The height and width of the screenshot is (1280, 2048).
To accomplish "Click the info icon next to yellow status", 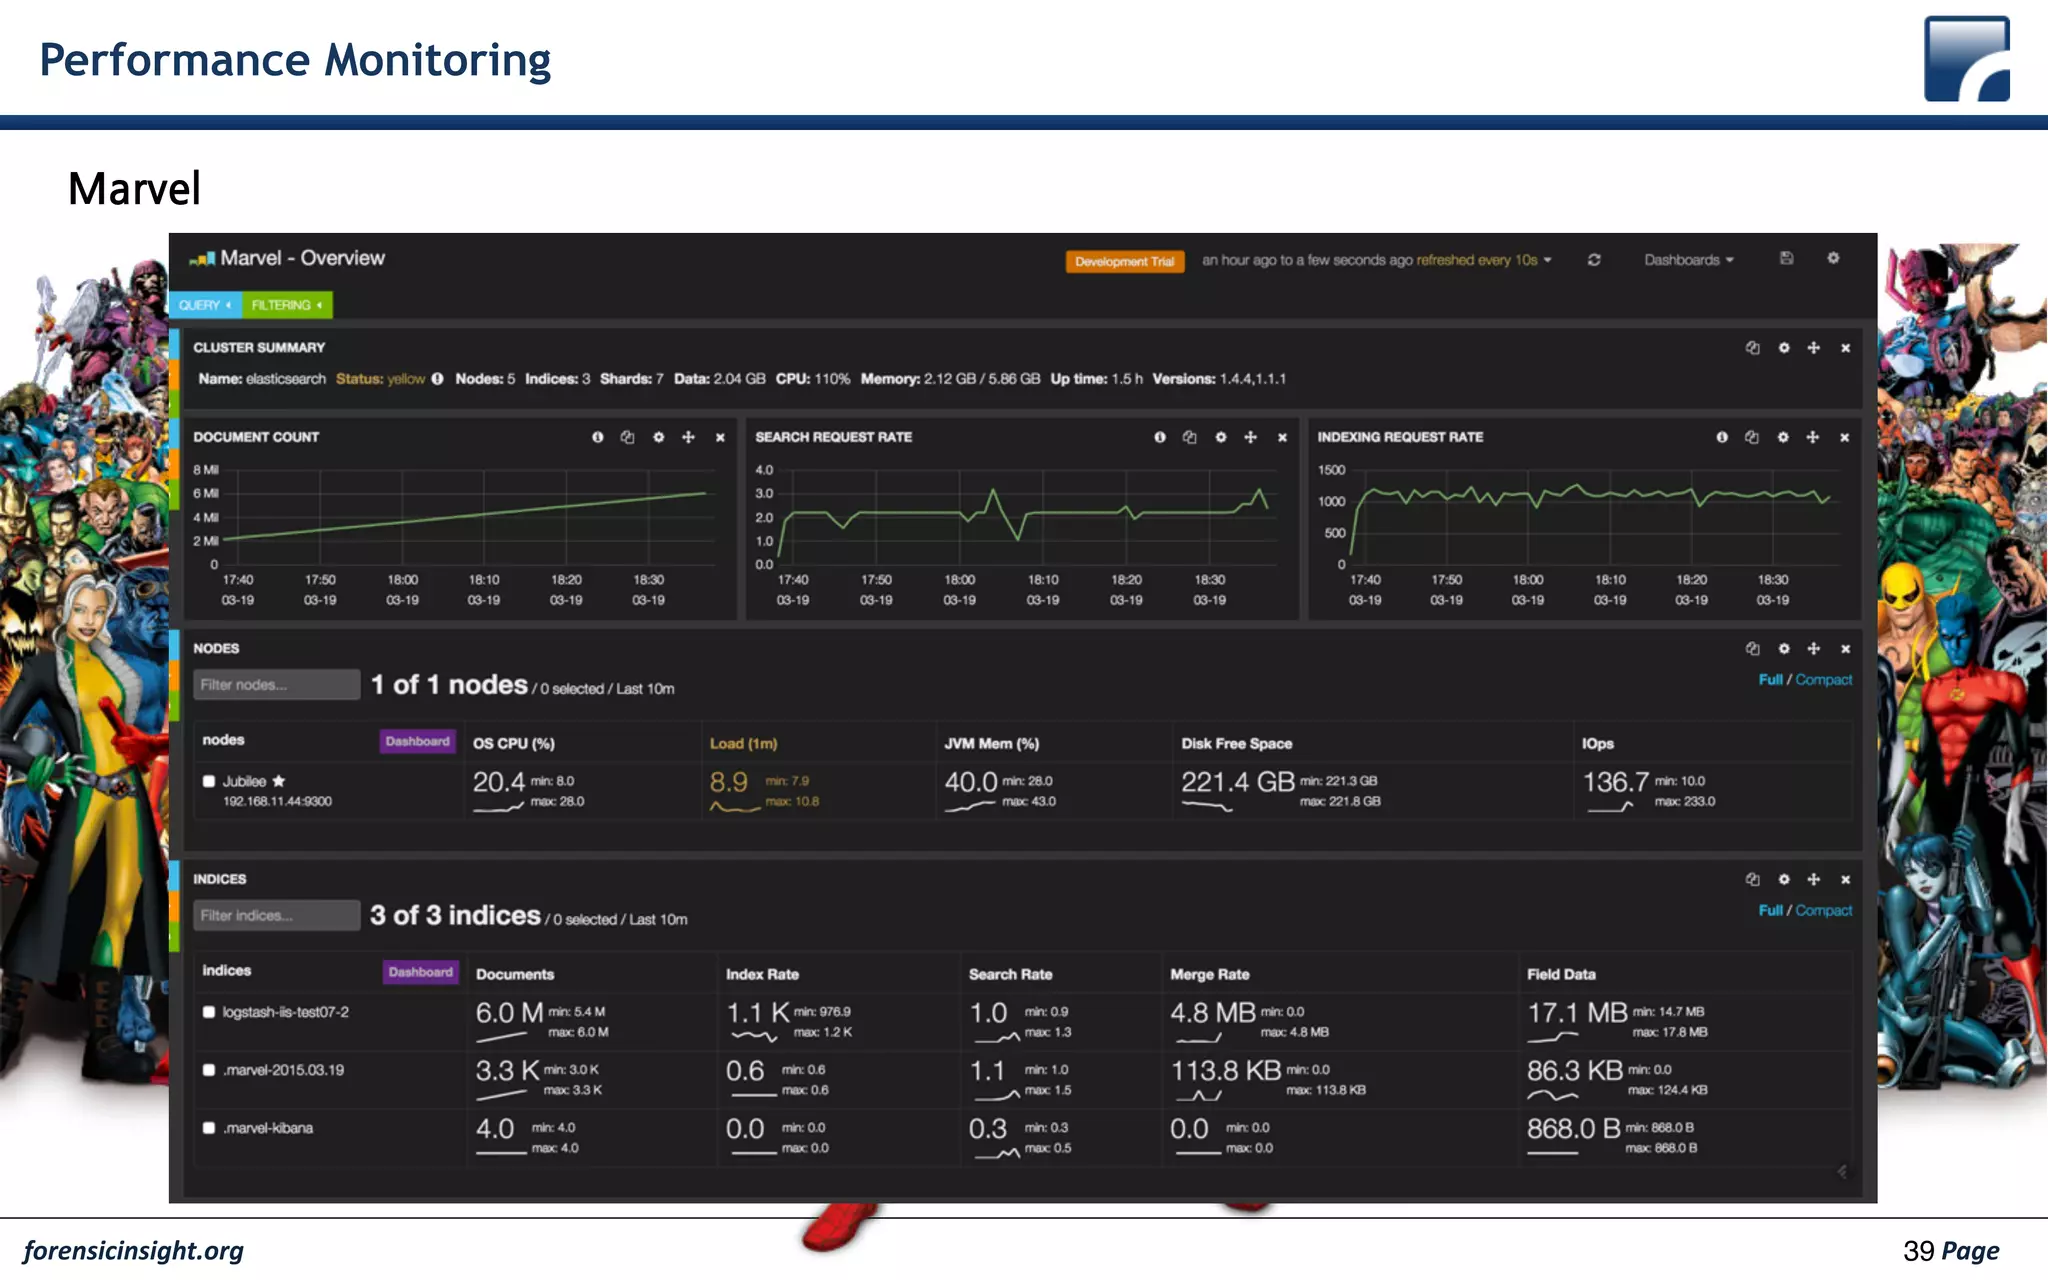I will click(x=437, y=379).
